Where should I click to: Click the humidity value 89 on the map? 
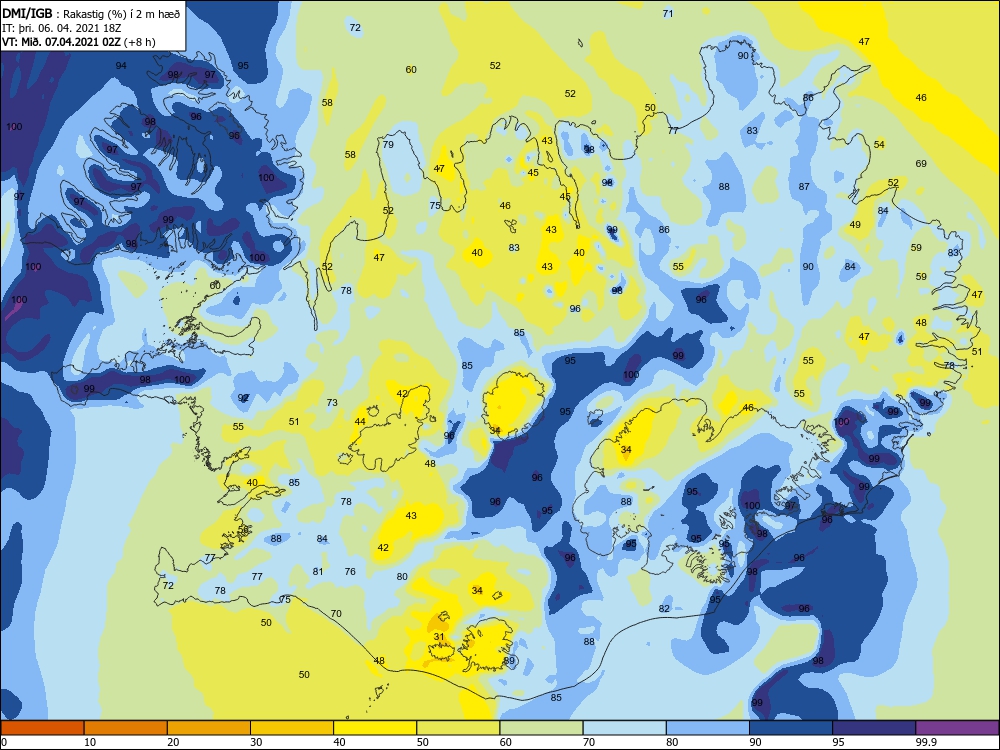(509, 661)
